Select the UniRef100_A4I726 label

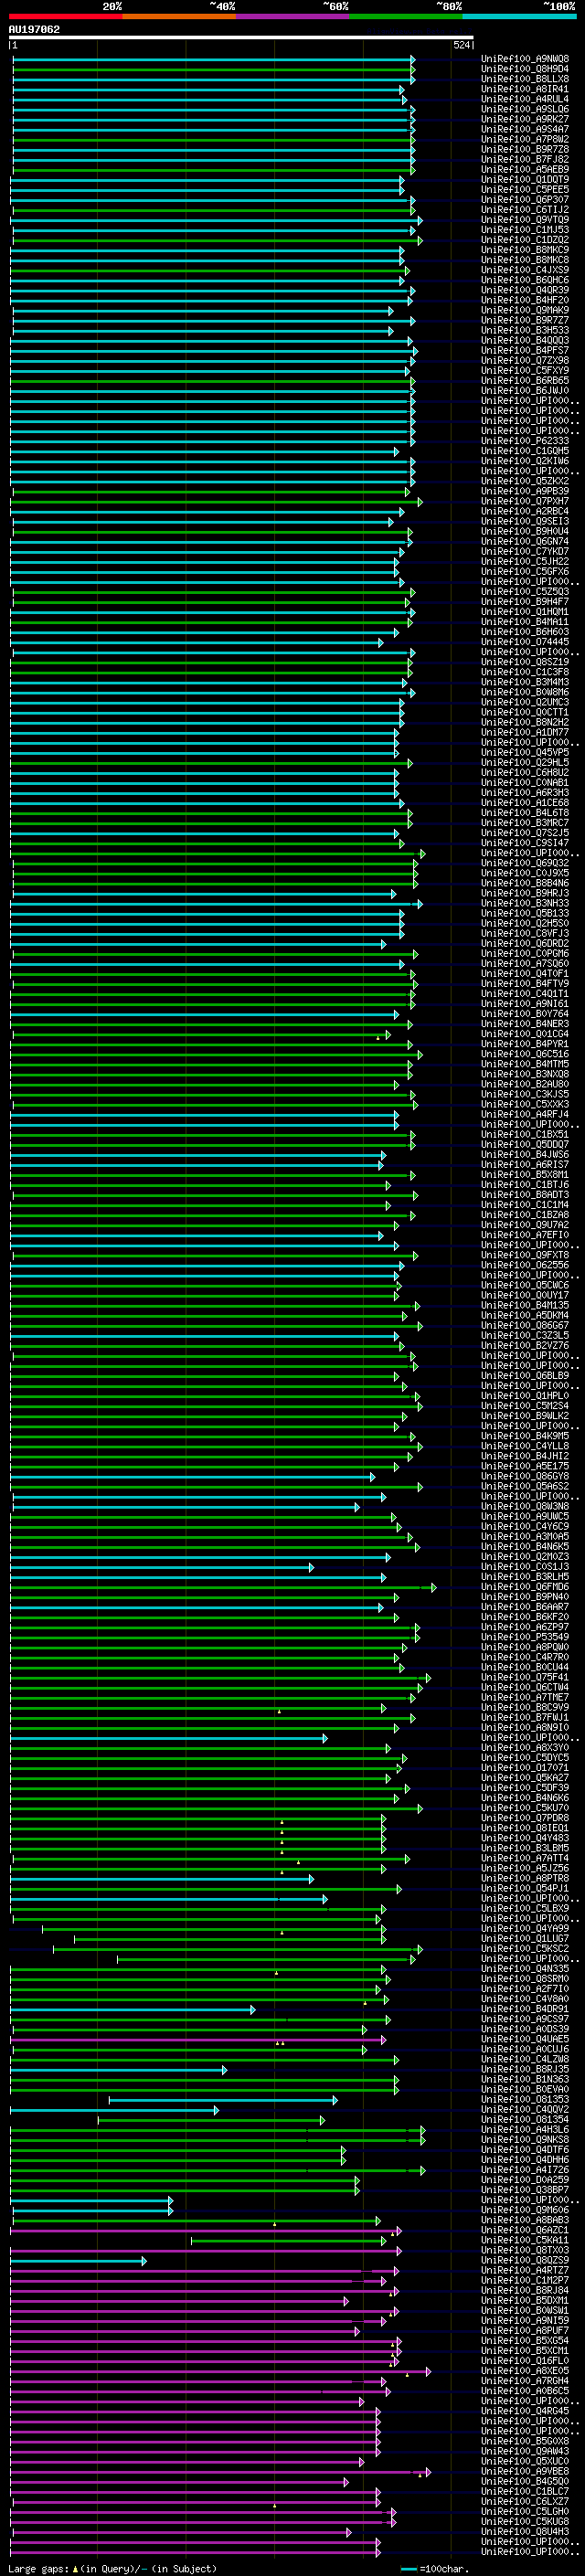click(x=525, y=2170)
